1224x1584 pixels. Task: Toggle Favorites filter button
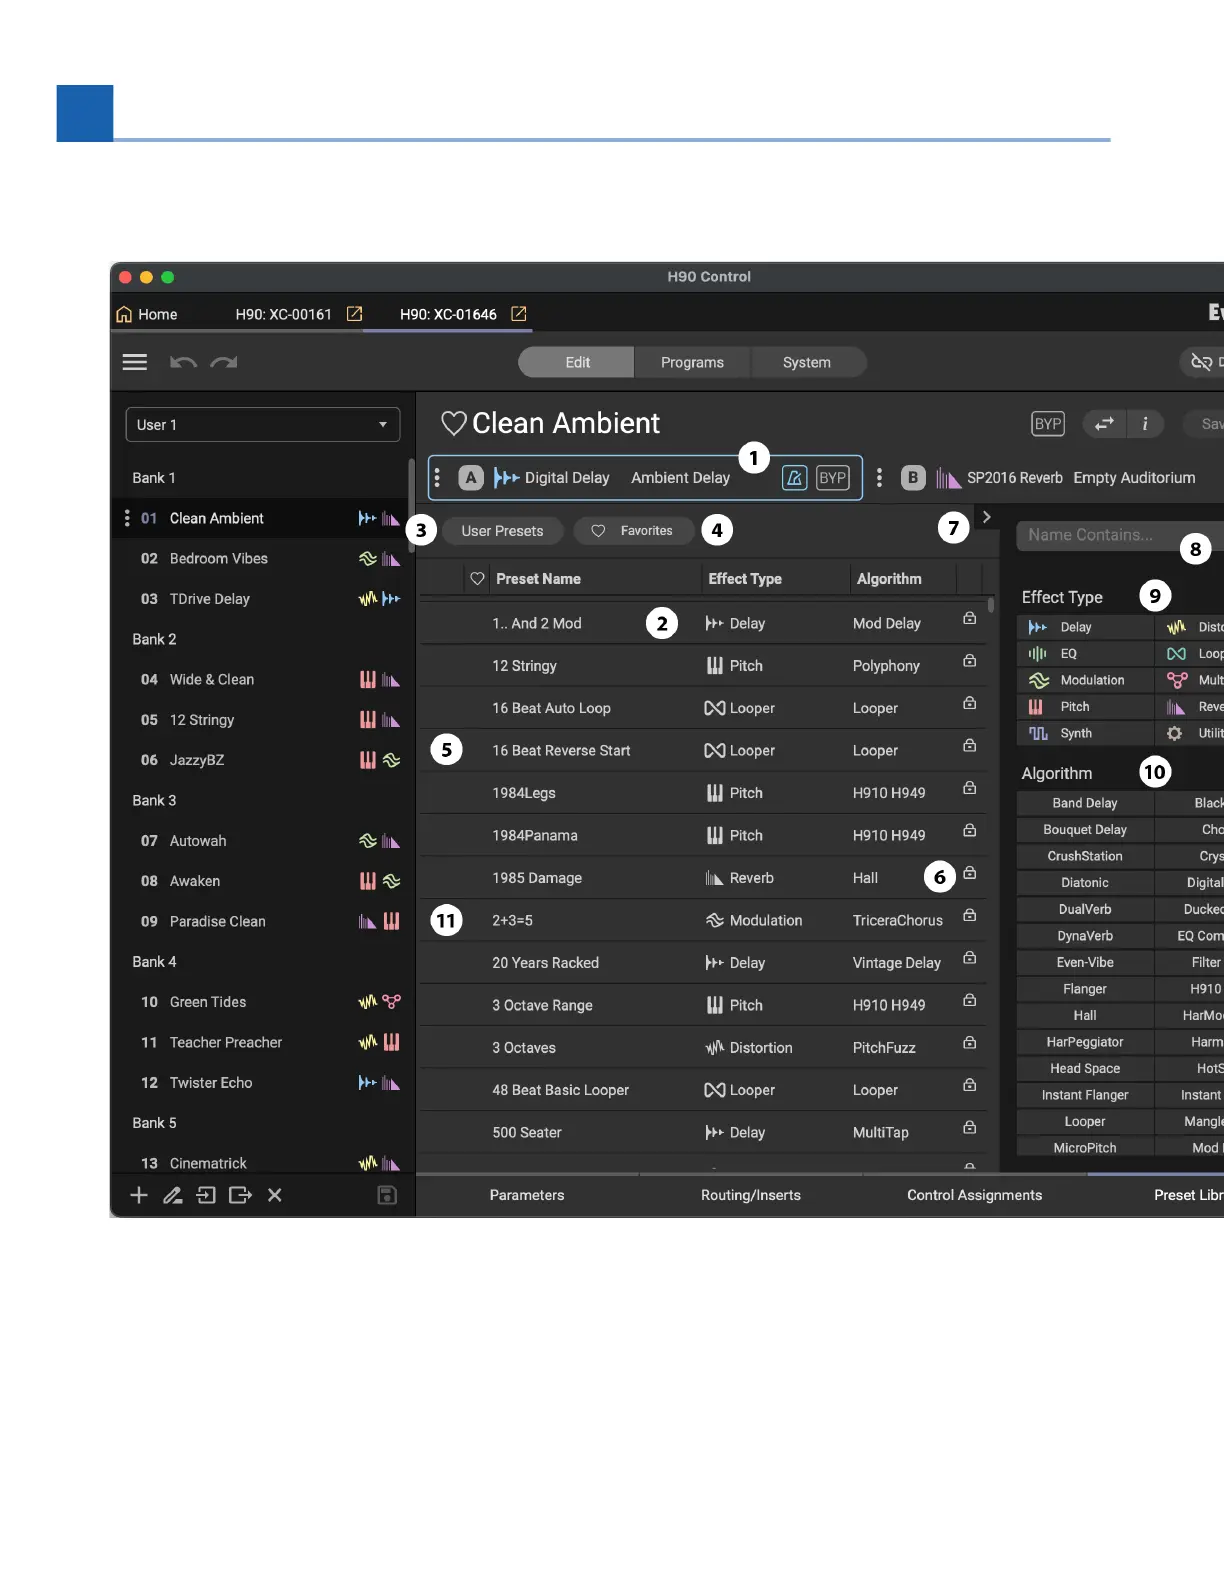[x=634, y=531]
